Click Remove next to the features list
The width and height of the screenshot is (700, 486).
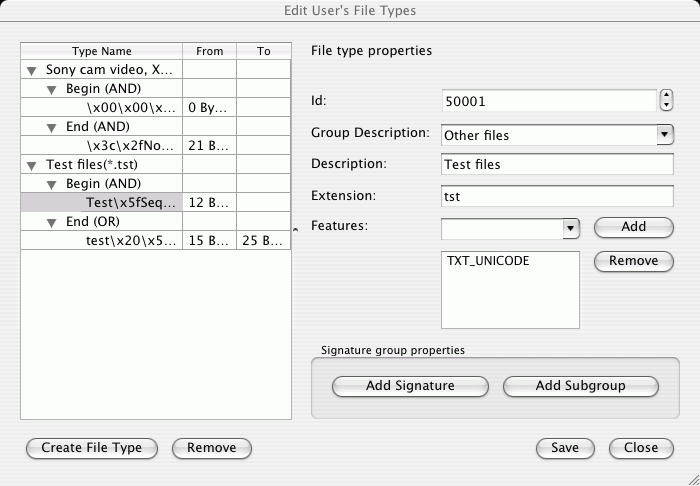tap(633, 261)
